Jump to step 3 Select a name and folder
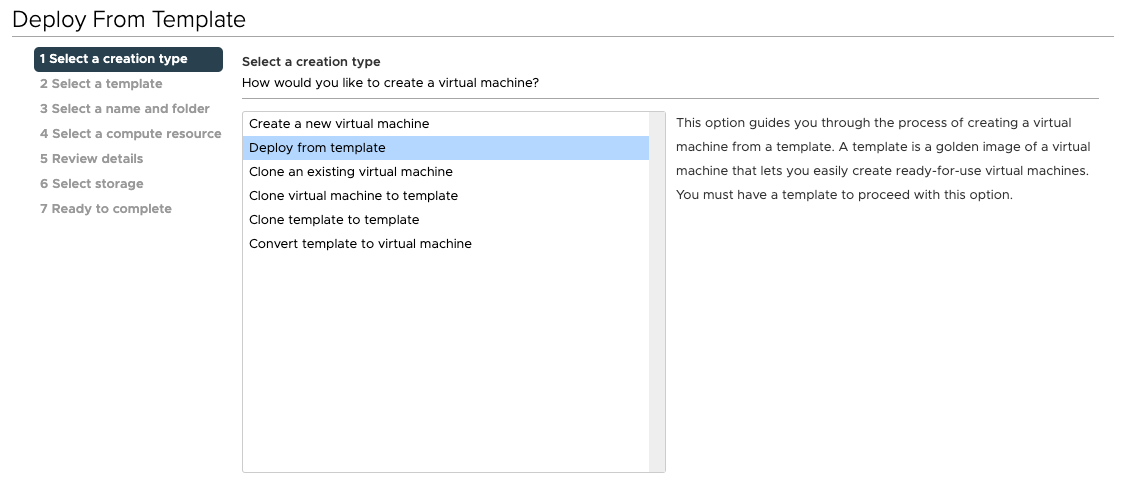The image size is (1126, 487). (125, 109)
